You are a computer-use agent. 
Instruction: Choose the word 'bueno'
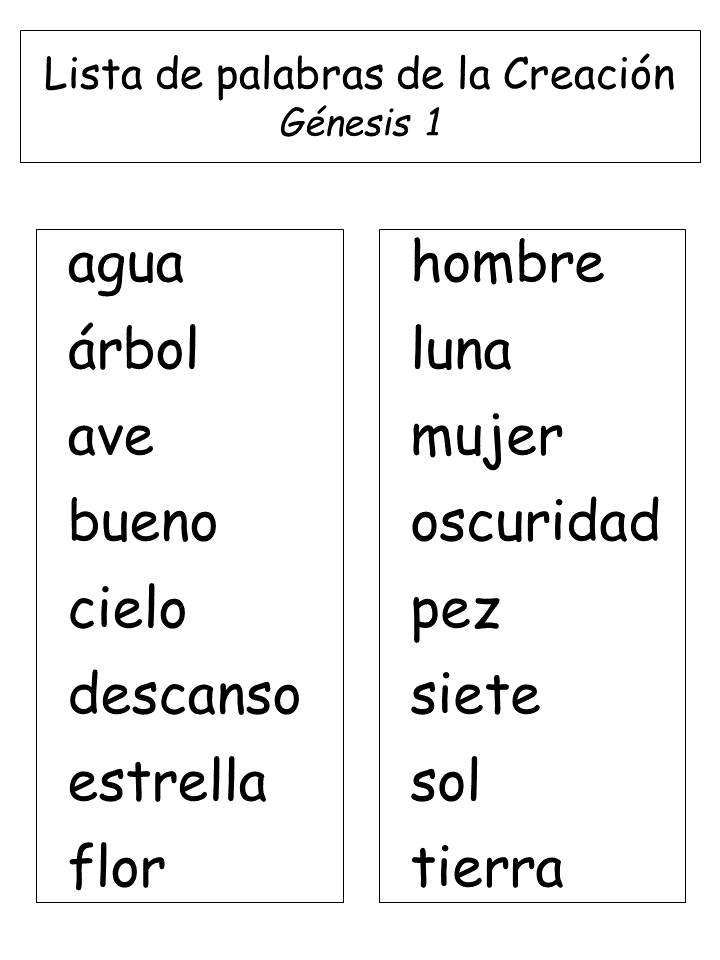tap(143, 520)
